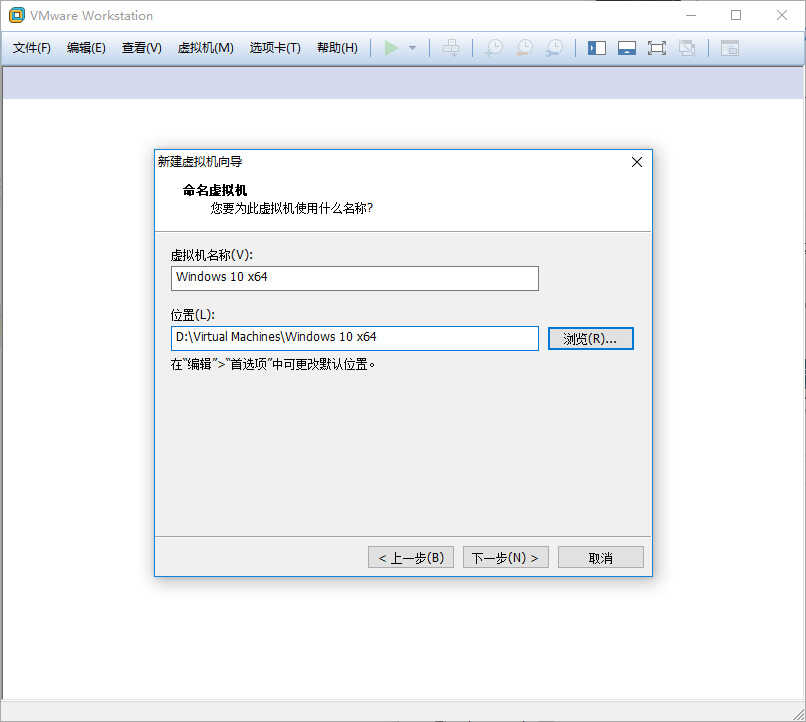Click the take snapshot clock icon
806x722 pixels.
tap(494, 48)
